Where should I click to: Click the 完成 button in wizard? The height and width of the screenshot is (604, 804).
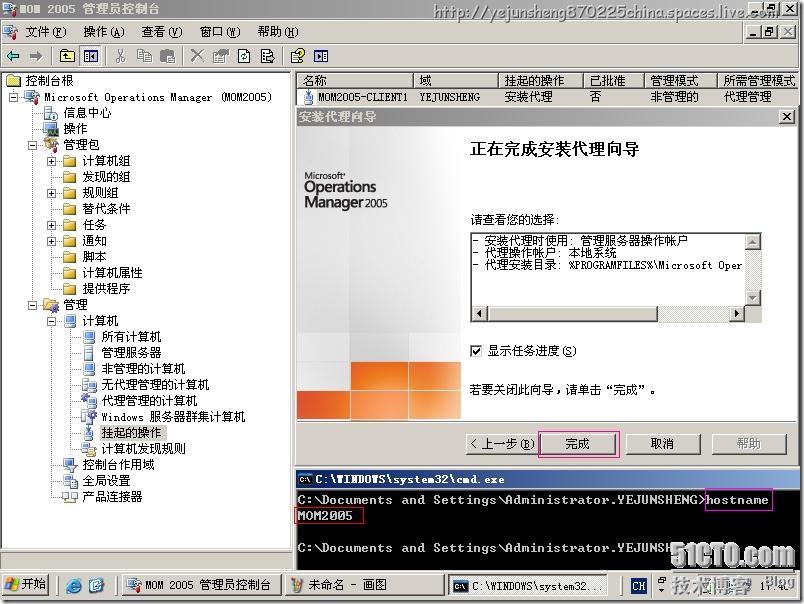578,444
